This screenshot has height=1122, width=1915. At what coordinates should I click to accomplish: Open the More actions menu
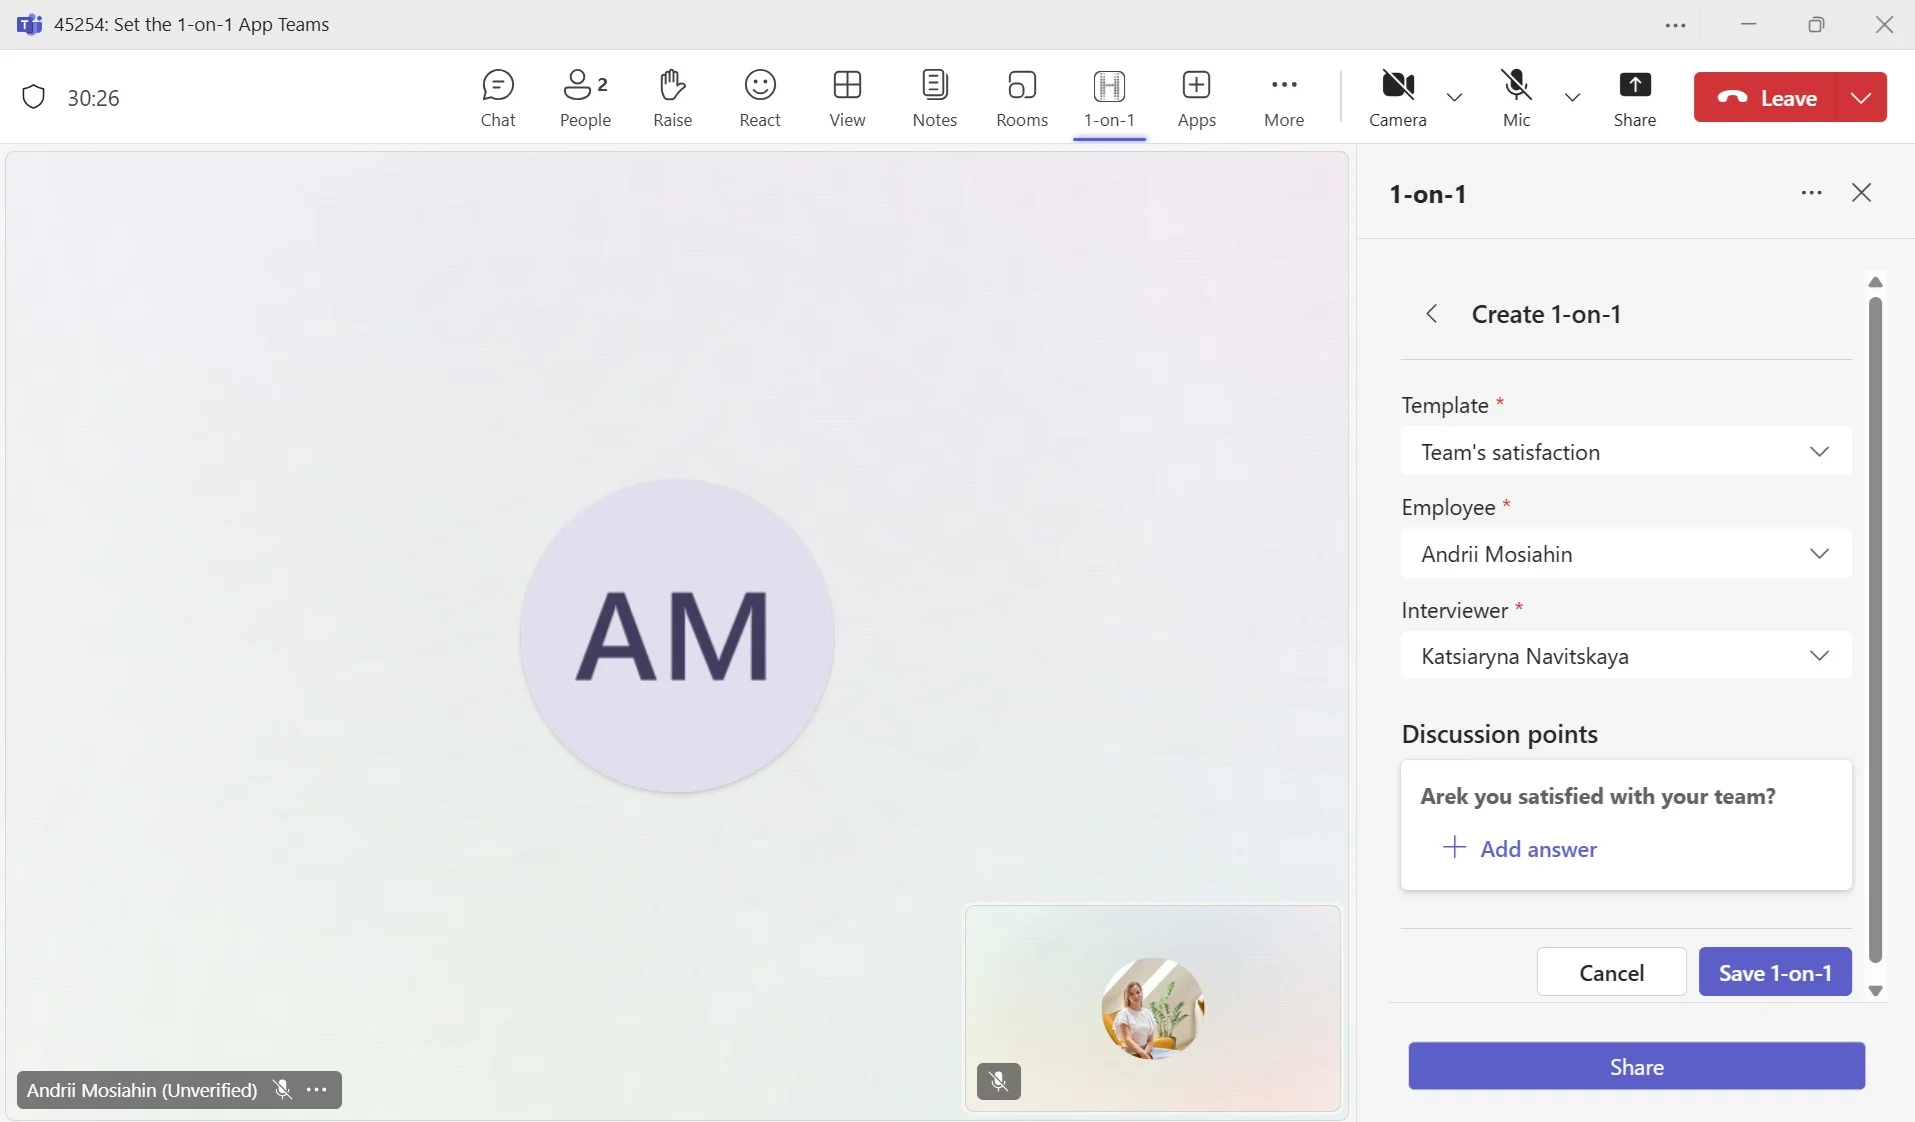pos(1283,98)
